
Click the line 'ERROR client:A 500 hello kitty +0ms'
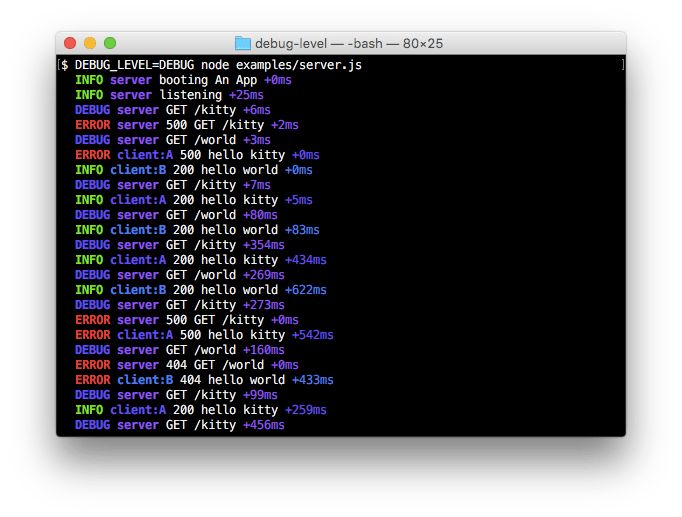197,155
